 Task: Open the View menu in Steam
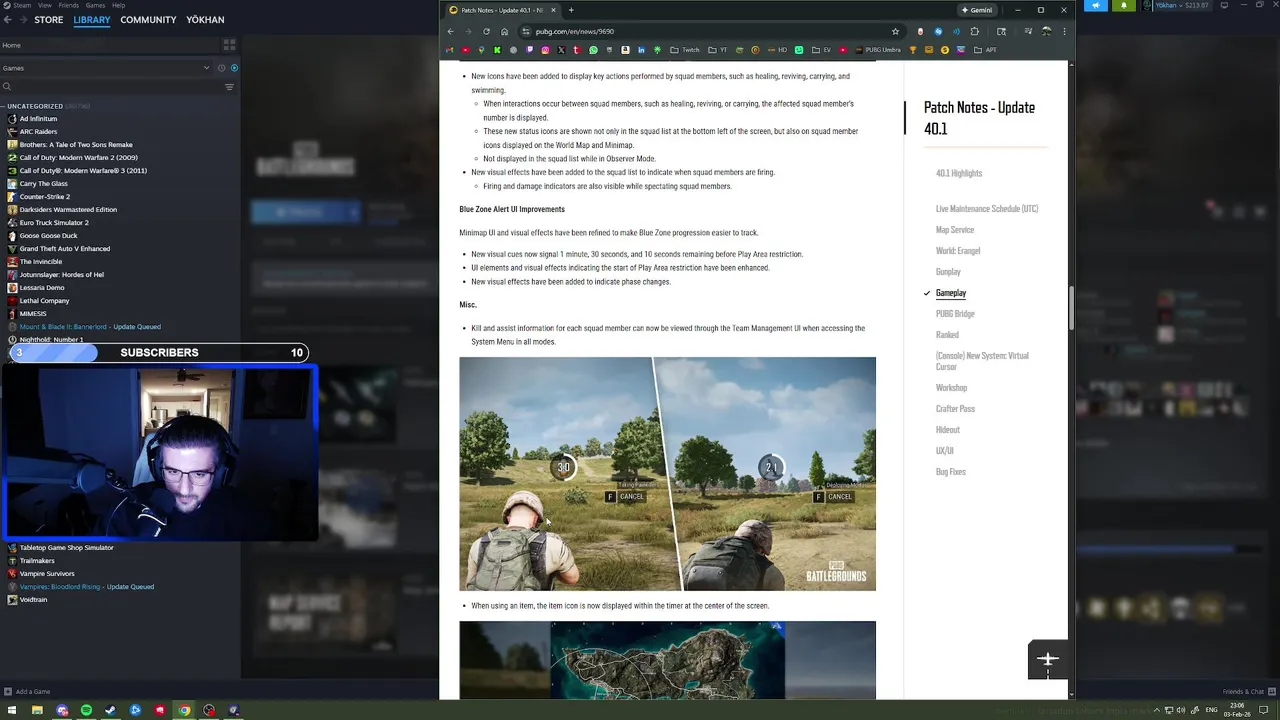45,5
